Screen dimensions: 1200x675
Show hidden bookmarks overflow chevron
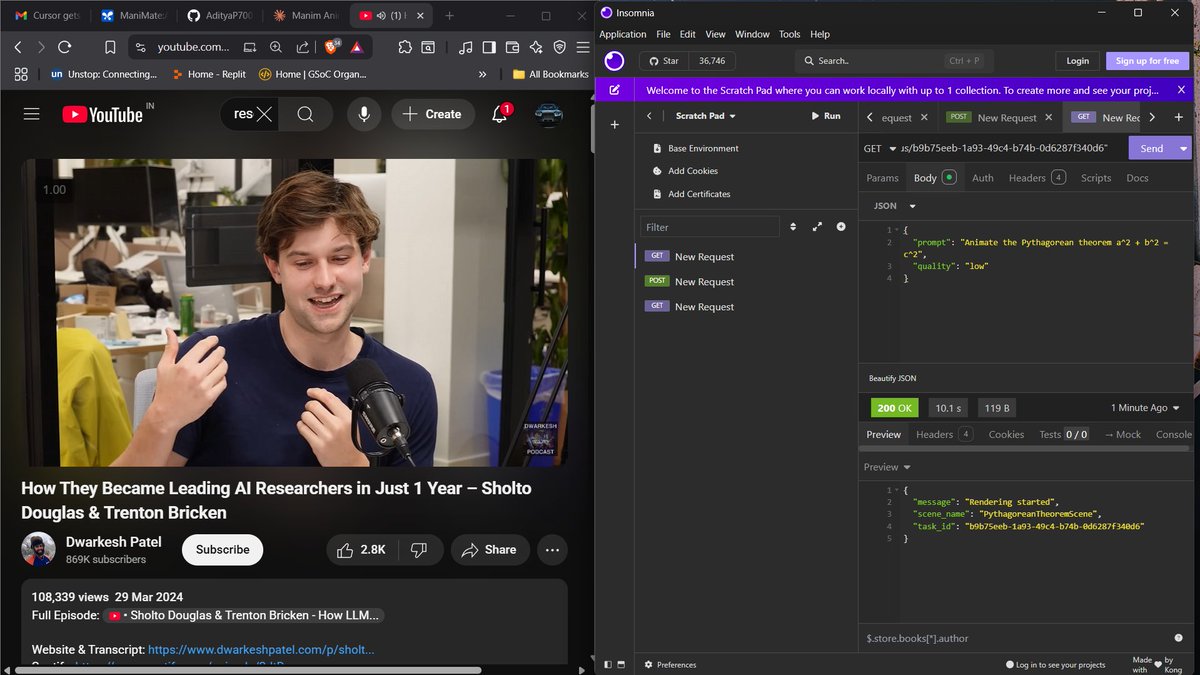(483, 74)
